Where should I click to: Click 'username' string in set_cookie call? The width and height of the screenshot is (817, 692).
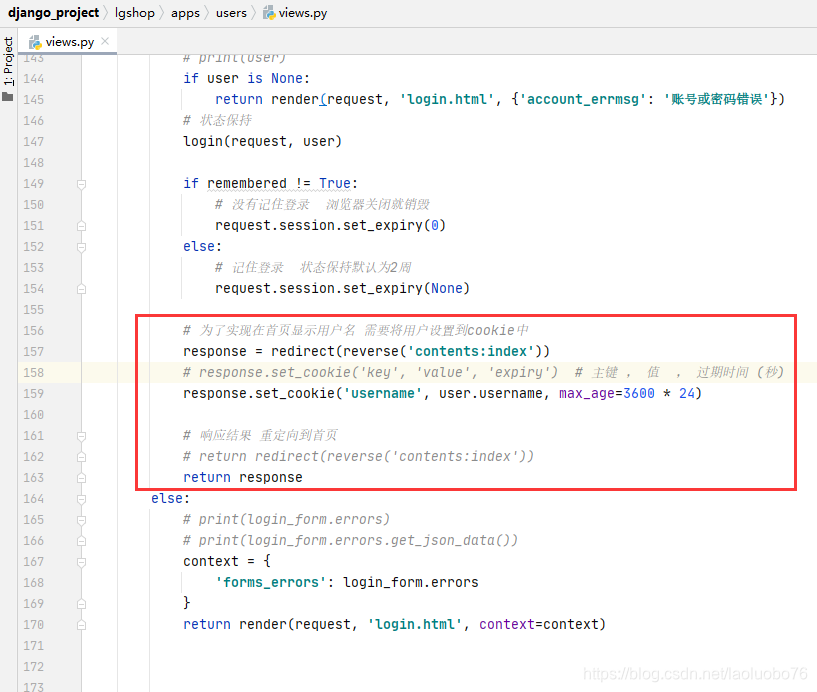coord(382,394)
